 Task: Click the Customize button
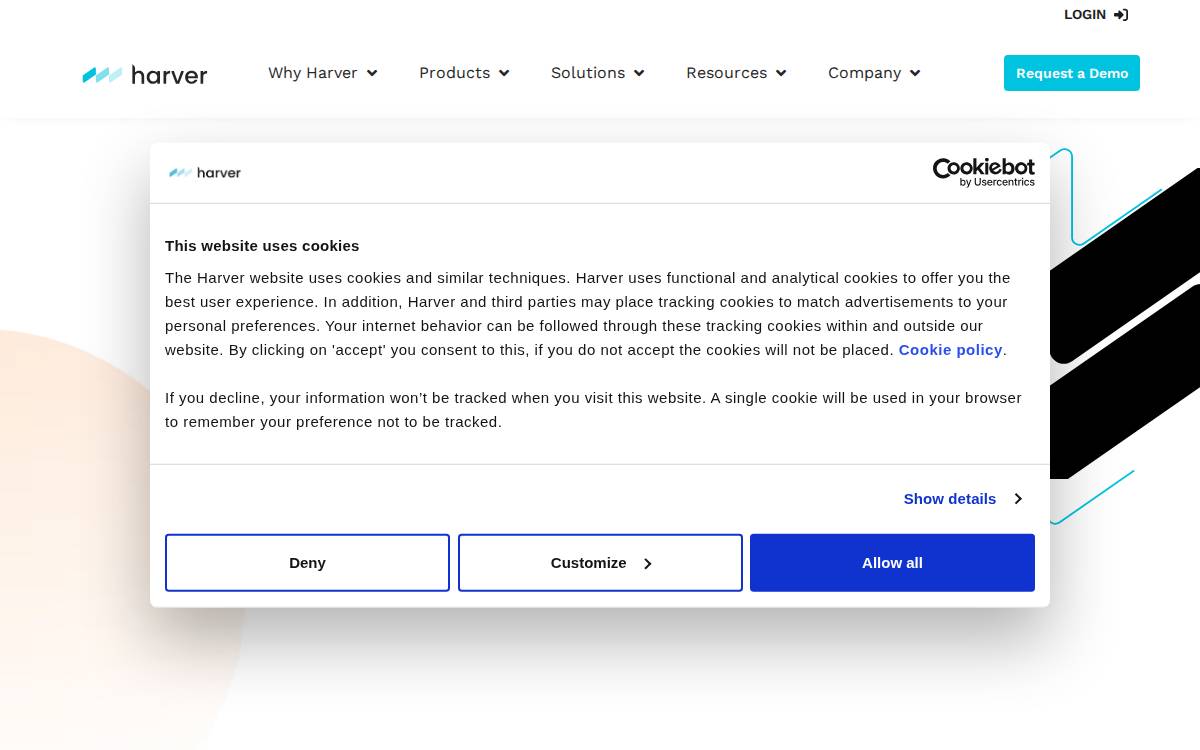[x=600, y=563]
